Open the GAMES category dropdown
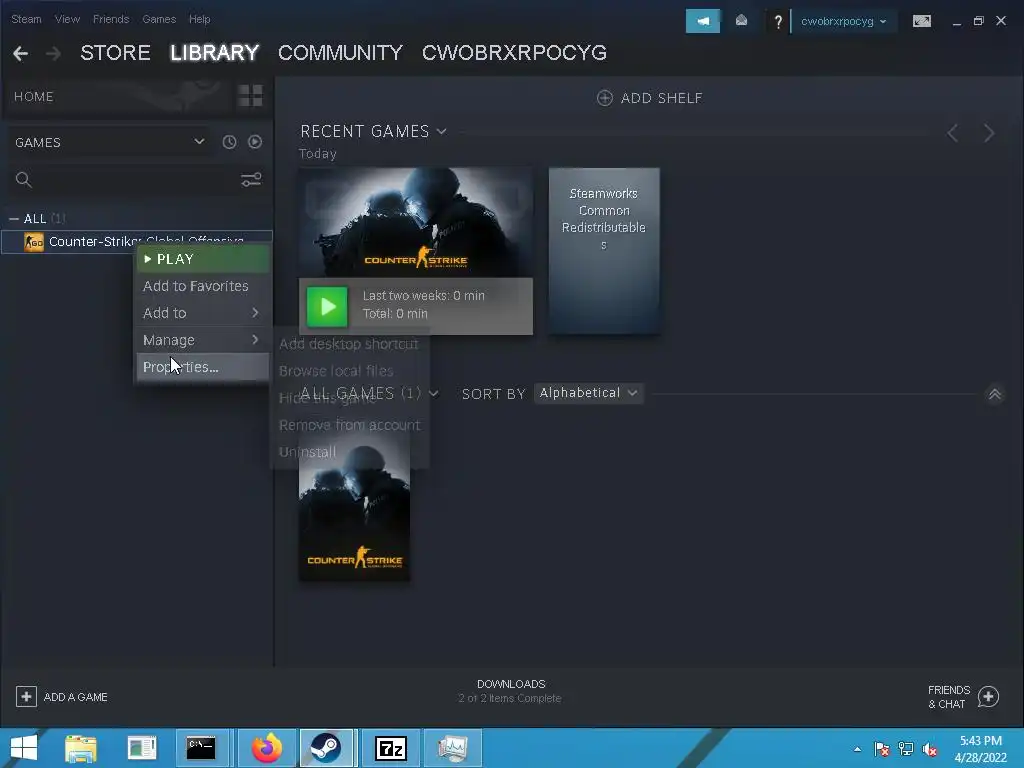Screen dimensions: 1024x768 pyautogui.click(x=110, y=142)
